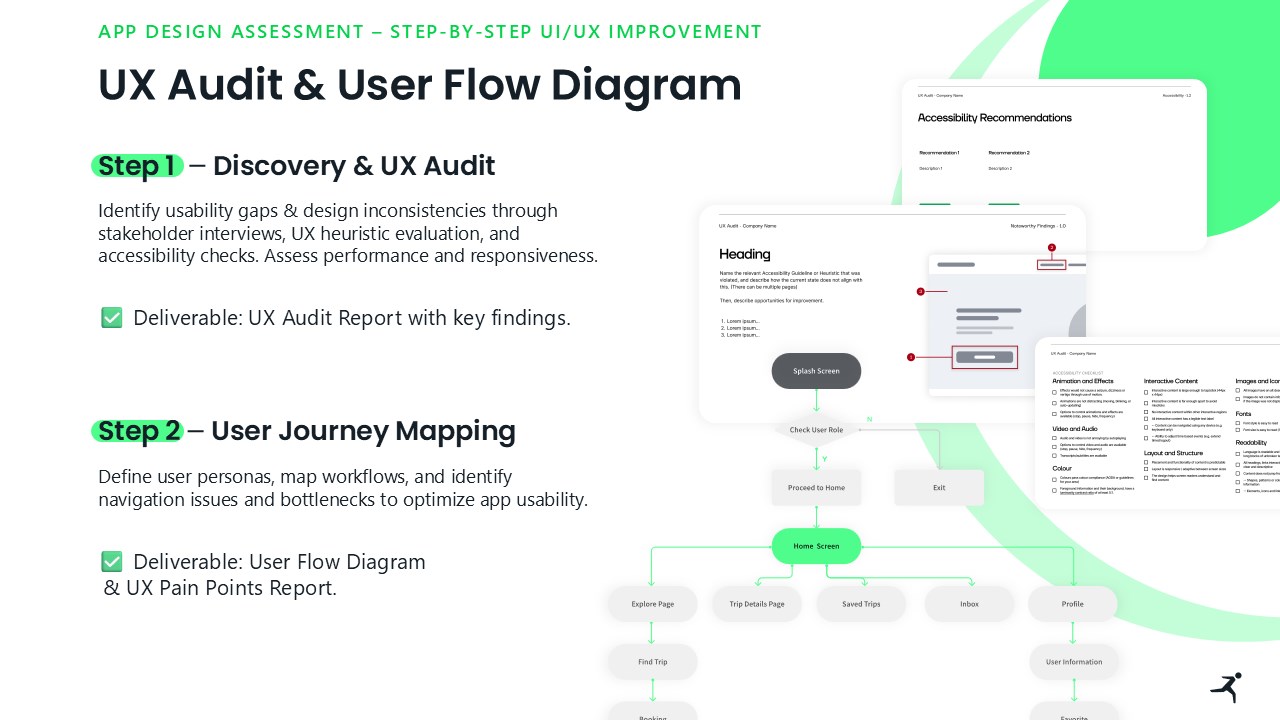Click the Check User Role decision diamond

[816, 430]
